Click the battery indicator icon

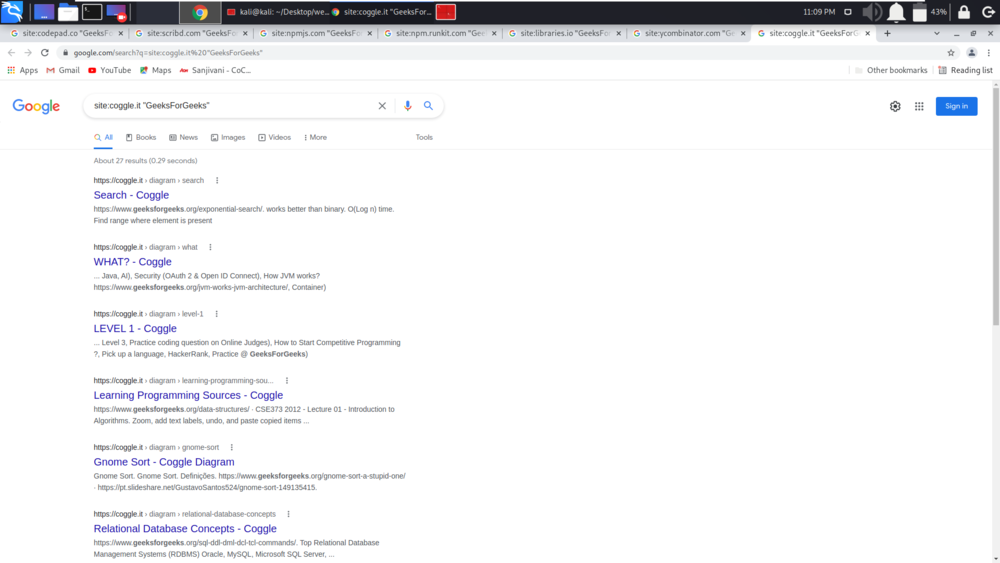[919, 11]
